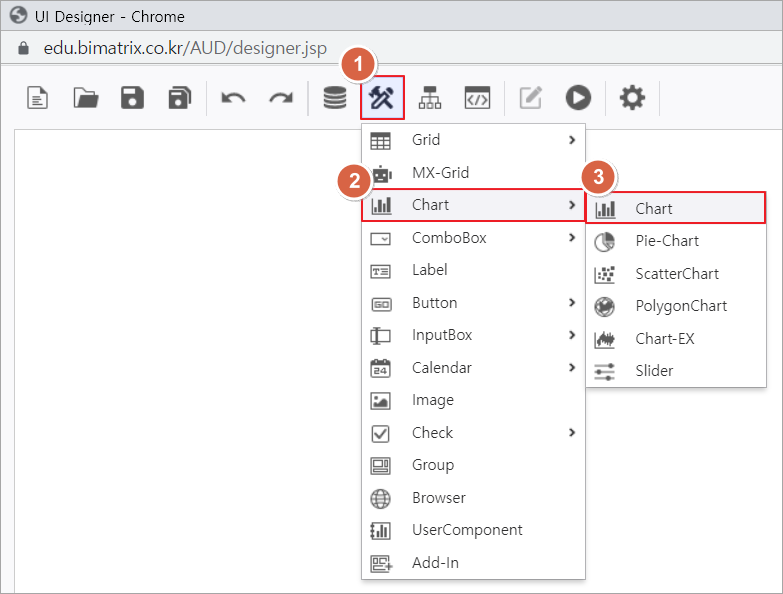Choose PolygonChart in the submenu

point(676,306)
